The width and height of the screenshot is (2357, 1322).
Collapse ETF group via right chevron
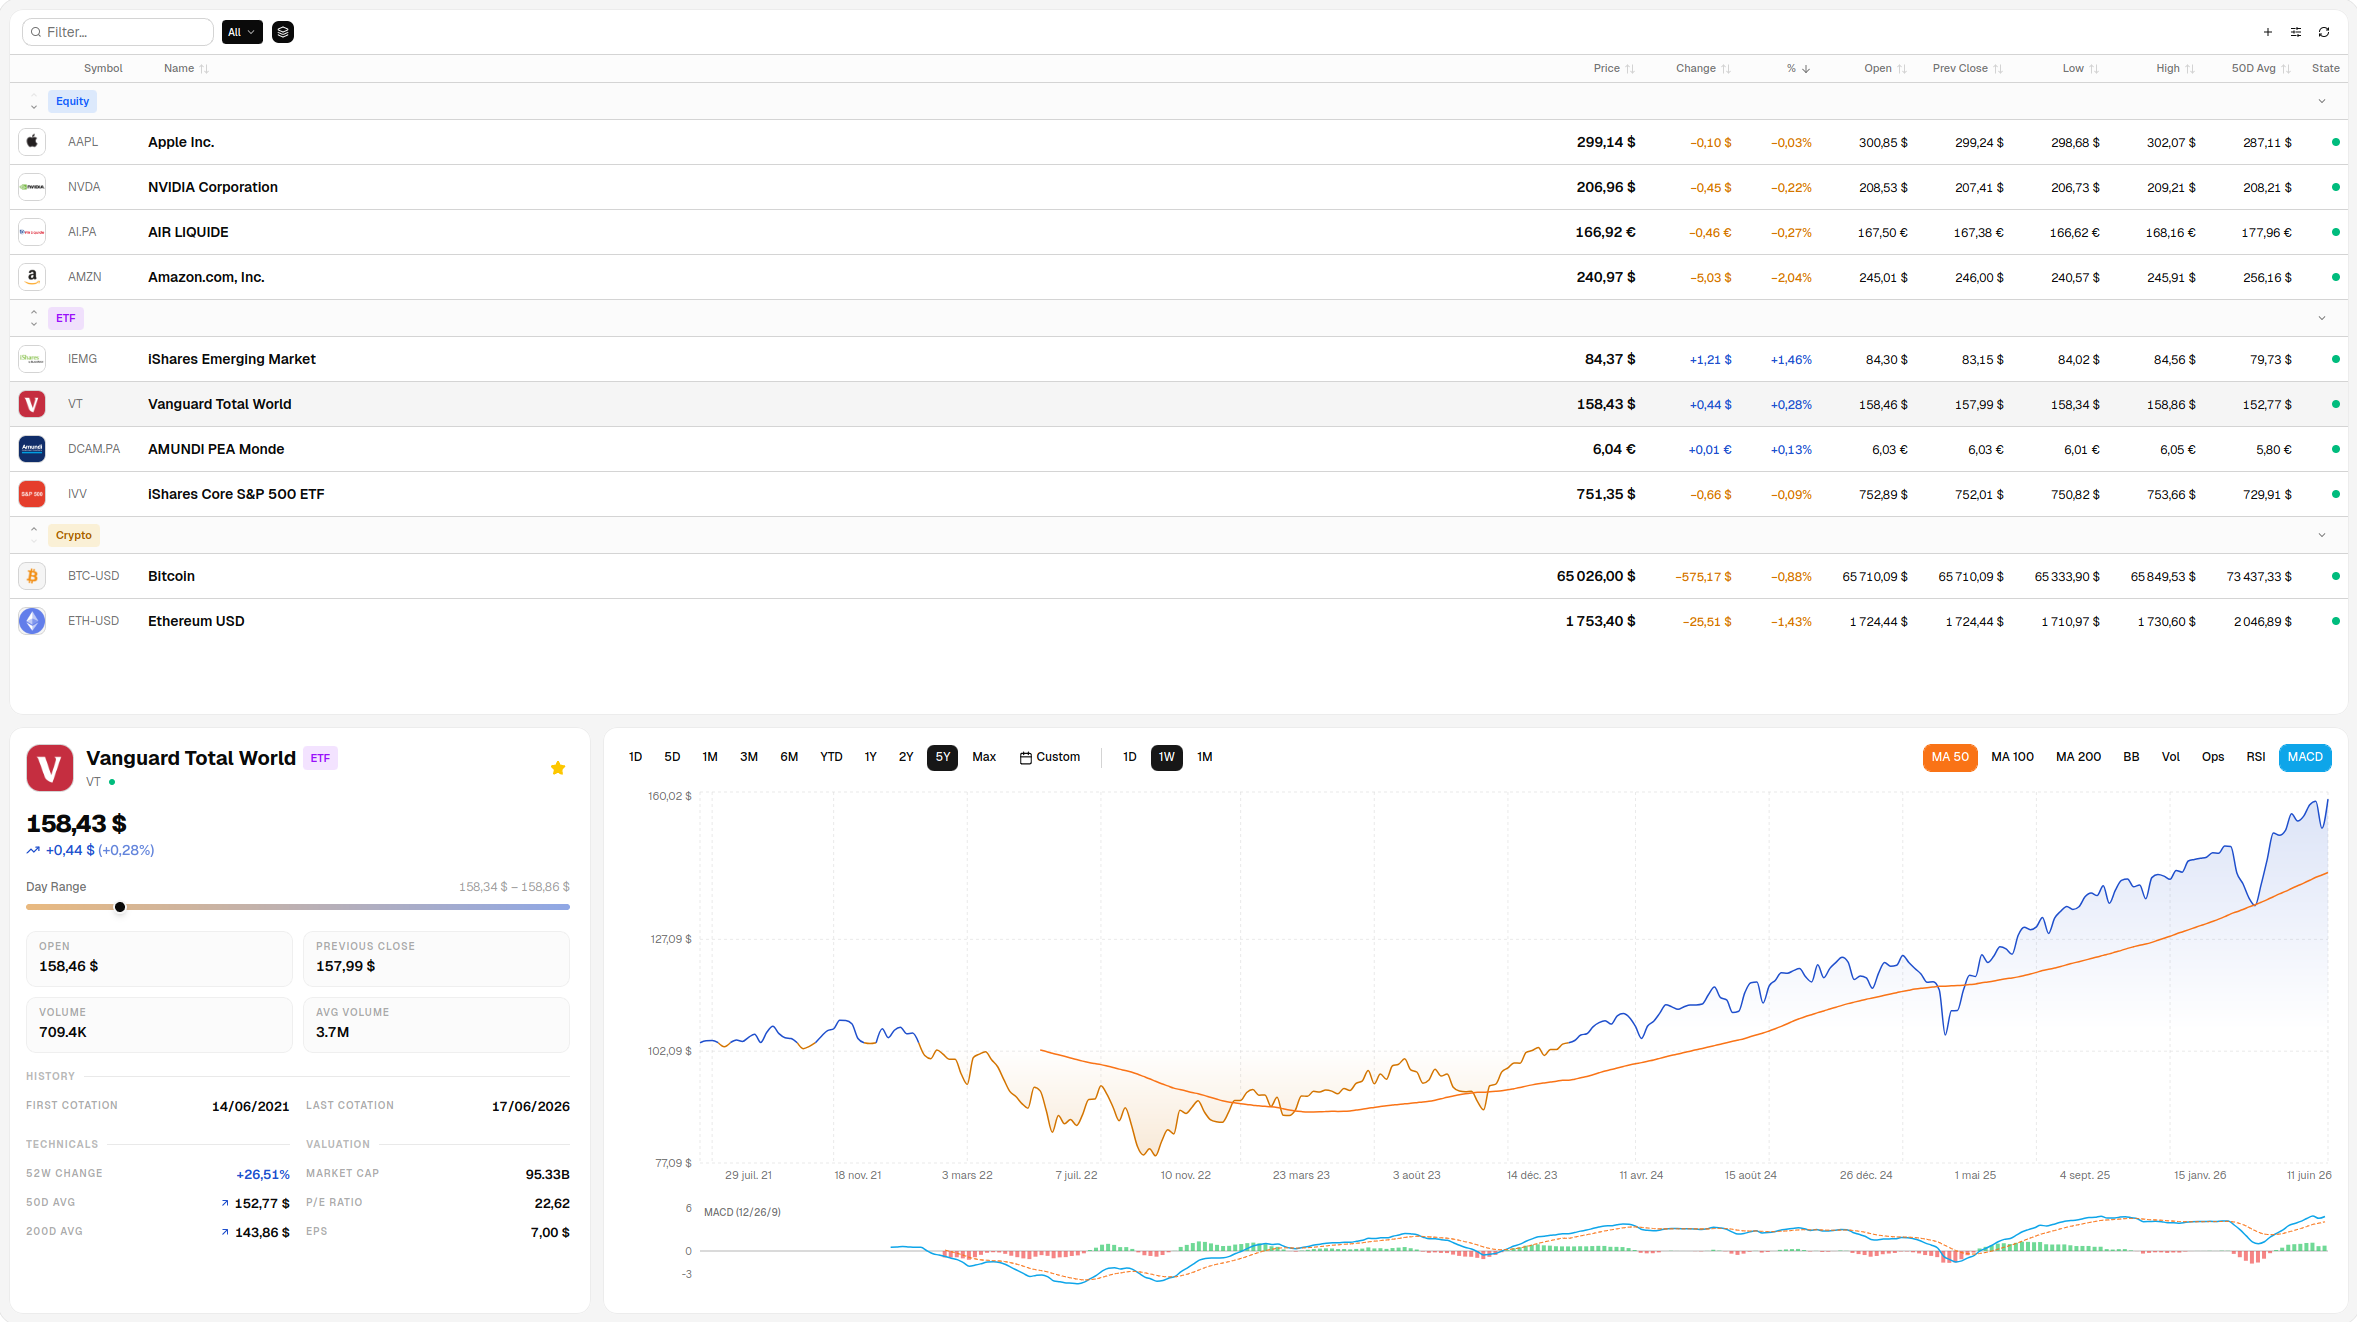(x=2322, y=318)
